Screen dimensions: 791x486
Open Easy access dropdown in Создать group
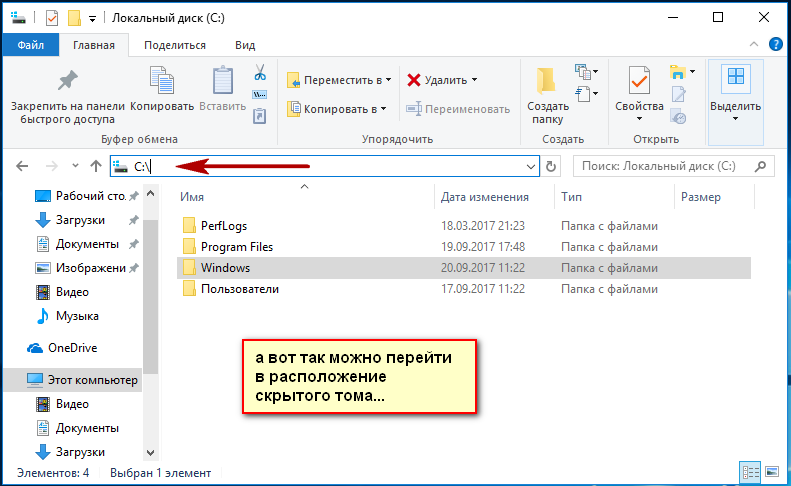click(587, 94)
